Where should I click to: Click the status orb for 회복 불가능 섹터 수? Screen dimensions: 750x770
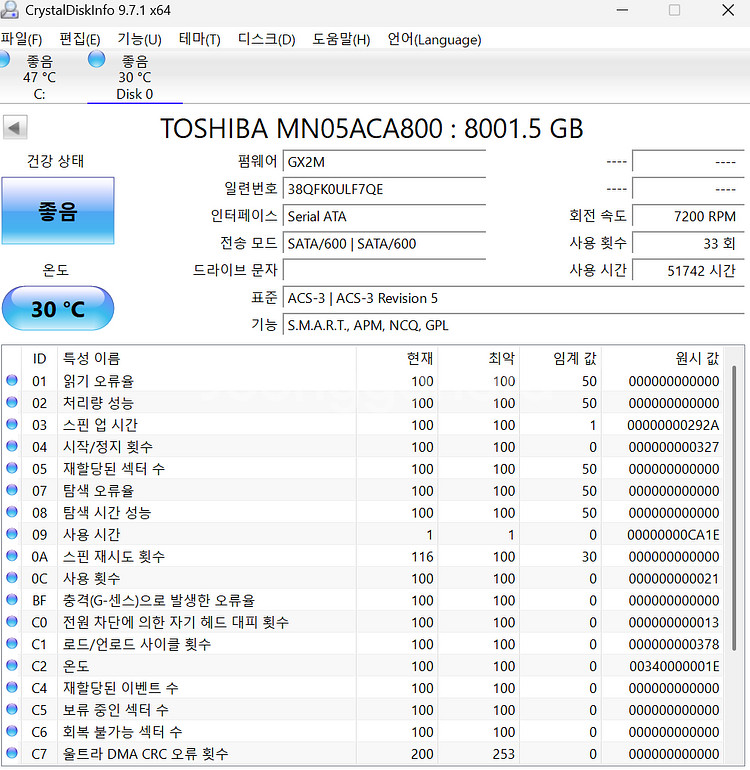click(x=12, y=731)
